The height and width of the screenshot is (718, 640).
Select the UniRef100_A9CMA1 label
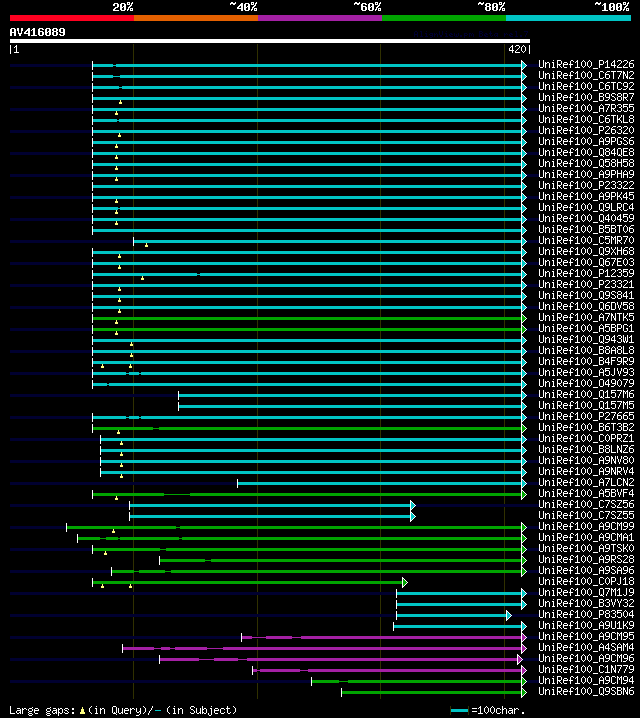(x=586, y=537)
